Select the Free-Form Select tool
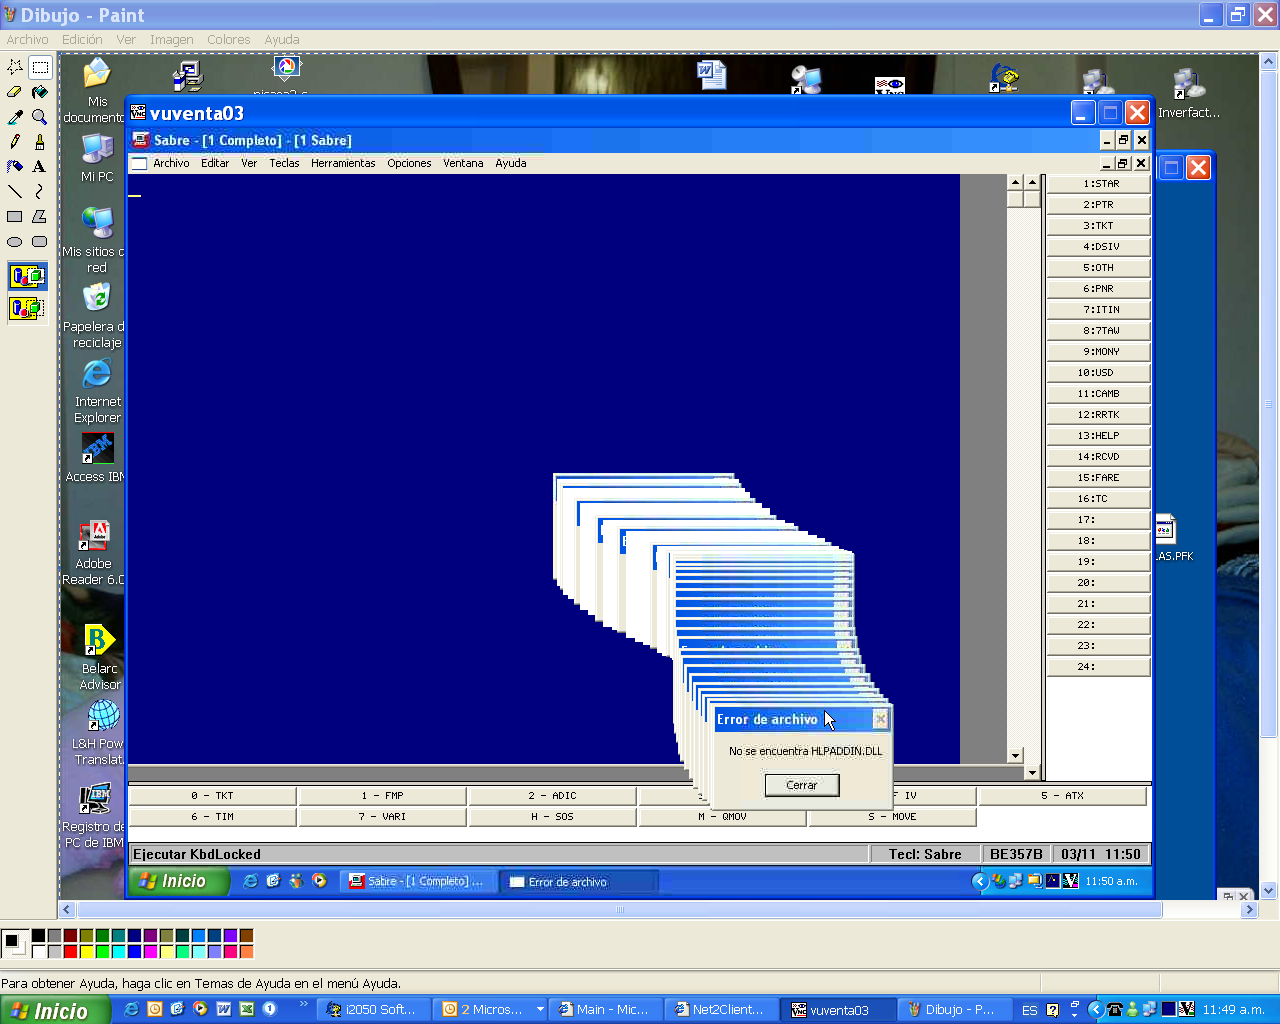Viewport: 1280px width, 1024px height. click(x=15, y=67)
